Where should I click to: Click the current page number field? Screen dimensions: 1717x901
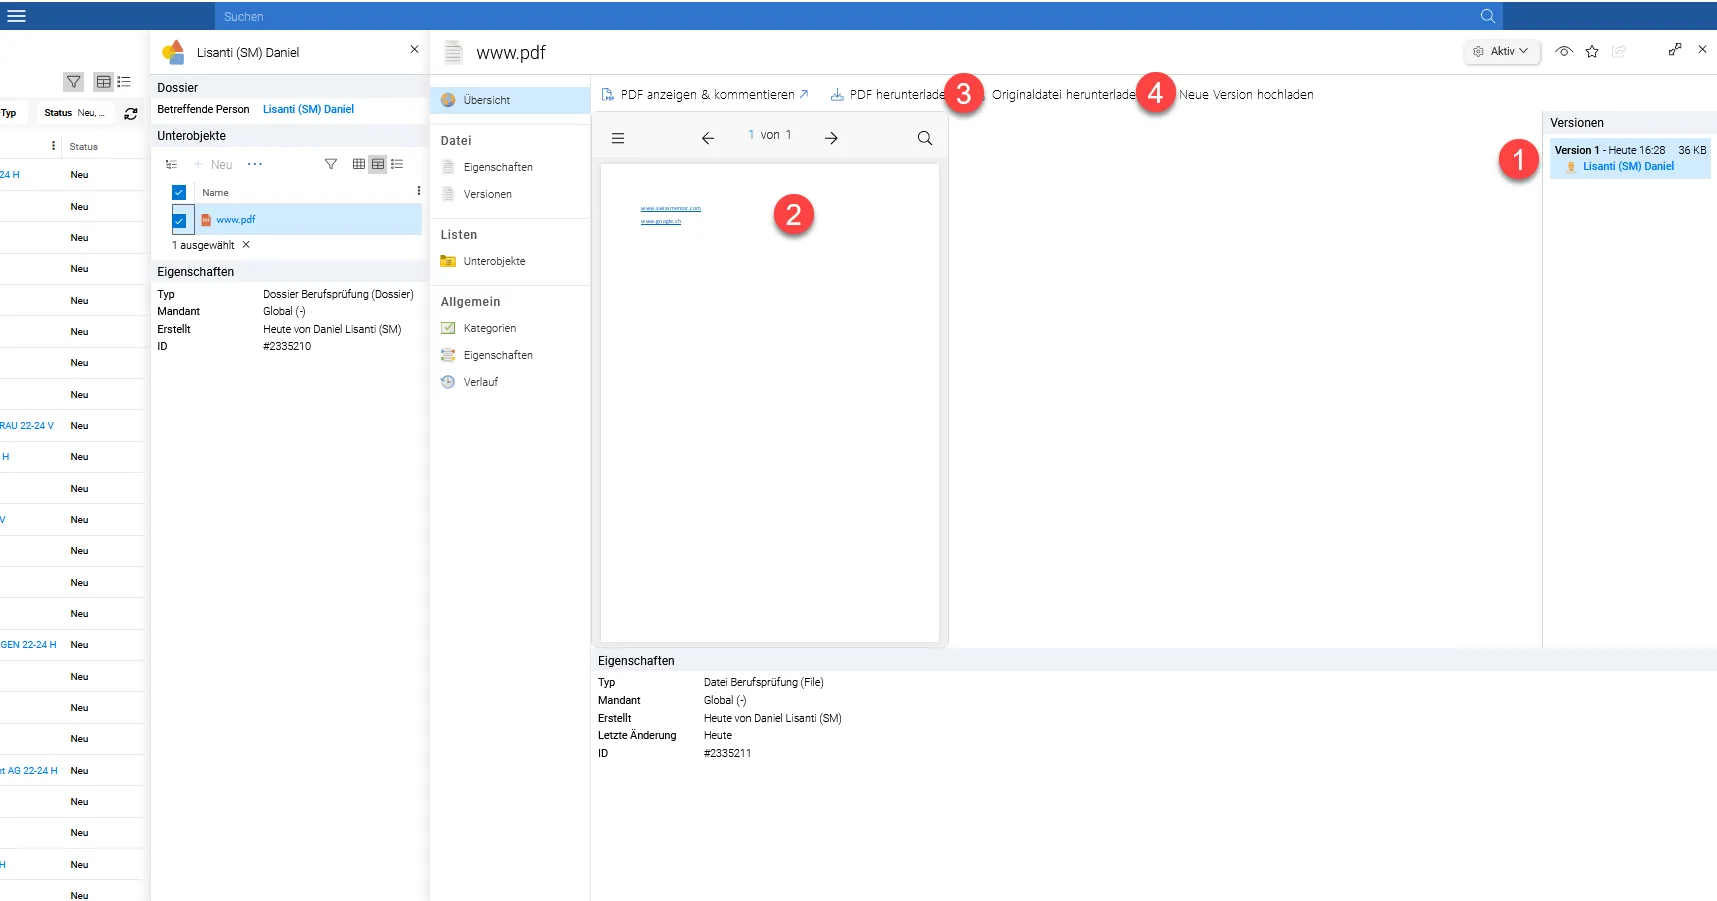point(751,135)
